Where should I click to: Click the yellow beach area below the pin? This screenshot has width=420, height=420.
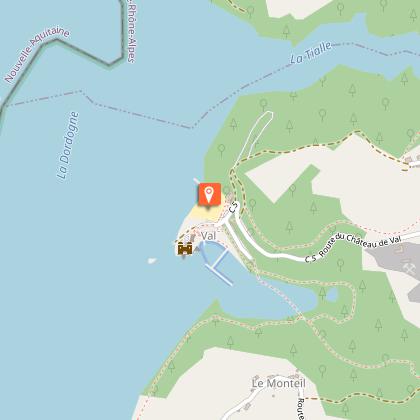204,213
